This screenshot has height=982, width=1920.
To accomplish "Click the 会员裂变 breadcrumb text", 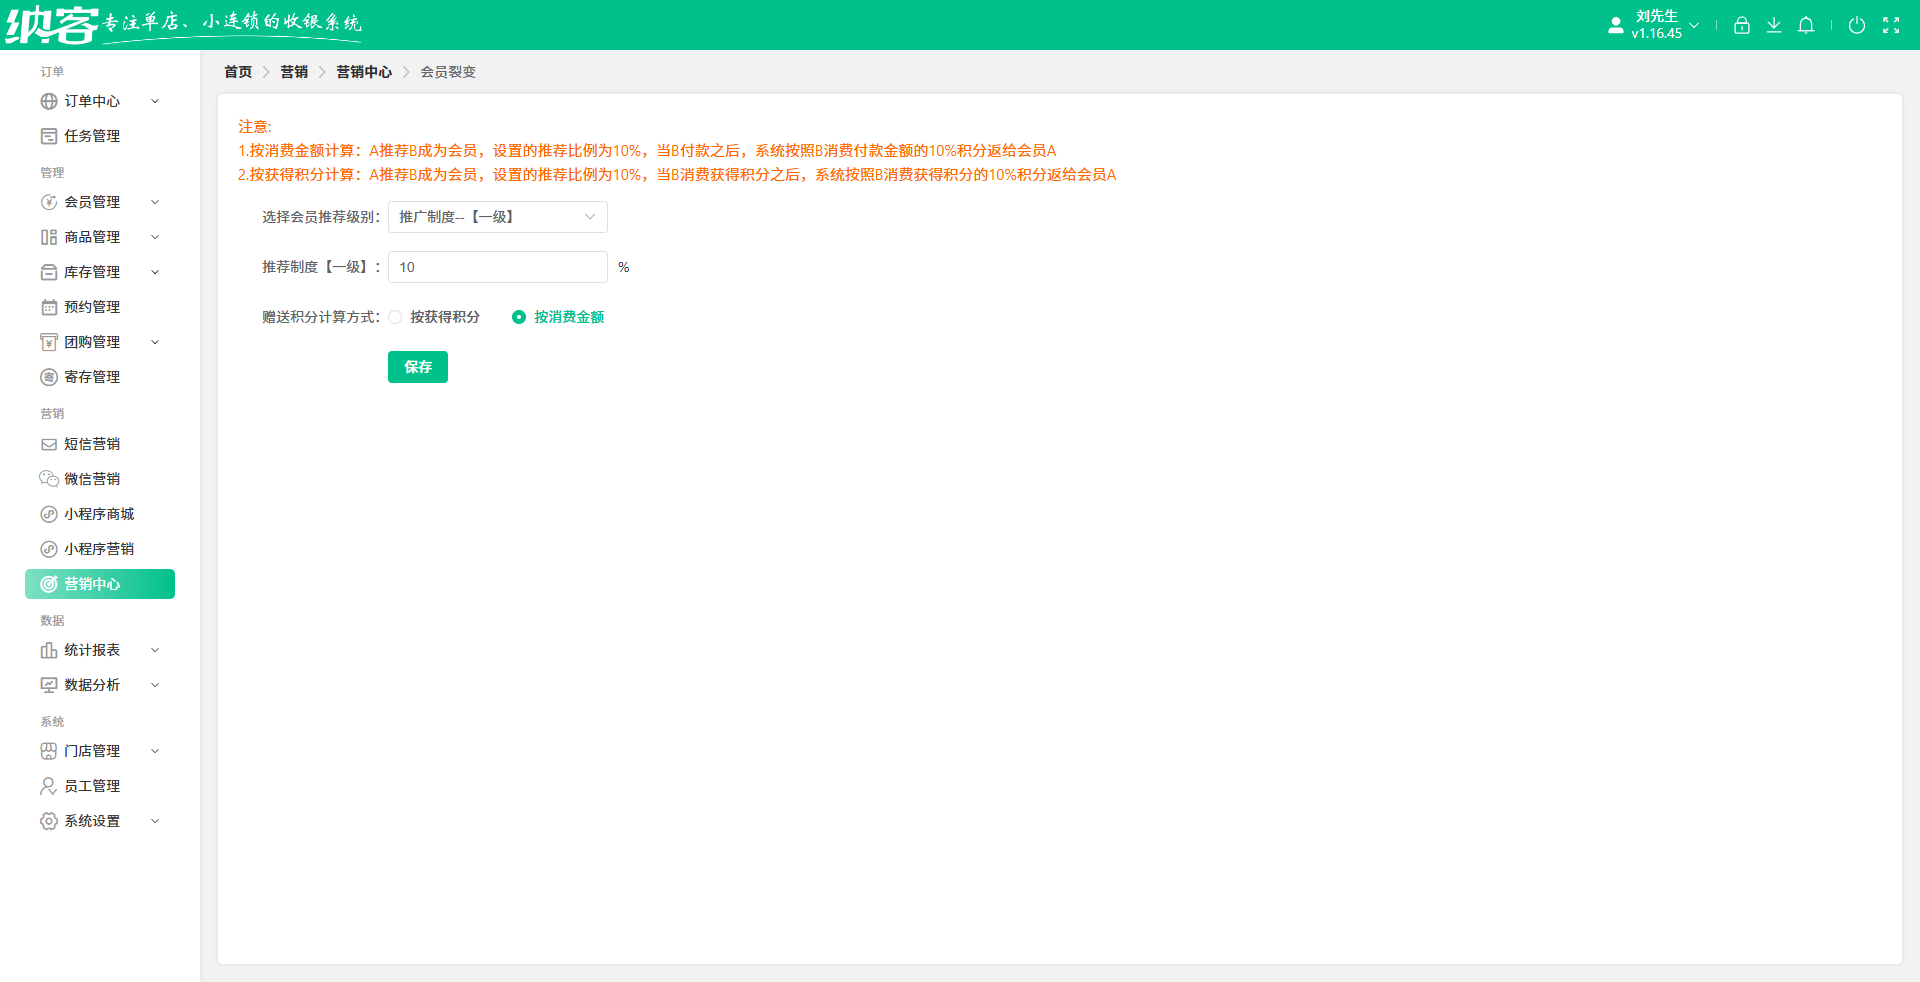I will pyautogui.click(x=448, y=72).
